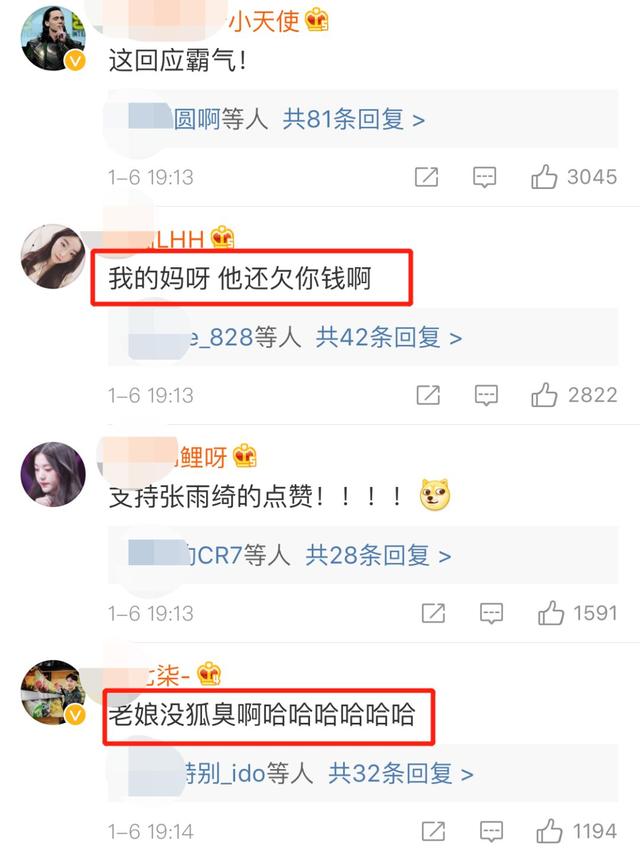The image size is (640, 849).
Task: Like the comment with 1194 likes
Action: (x=550, y=831)
